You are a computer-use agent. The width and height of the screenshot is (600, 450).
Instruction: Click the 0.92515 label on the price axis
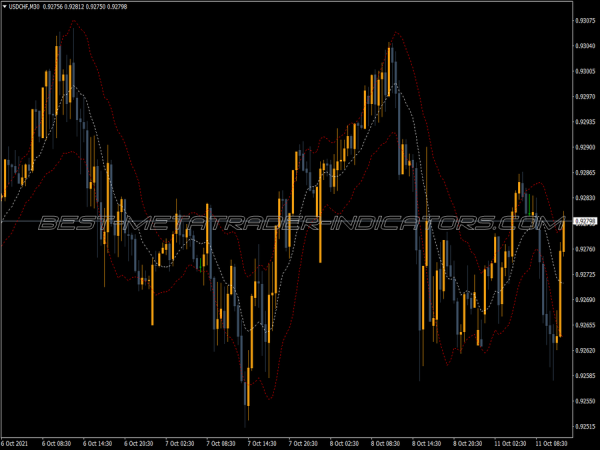(584, 426)
